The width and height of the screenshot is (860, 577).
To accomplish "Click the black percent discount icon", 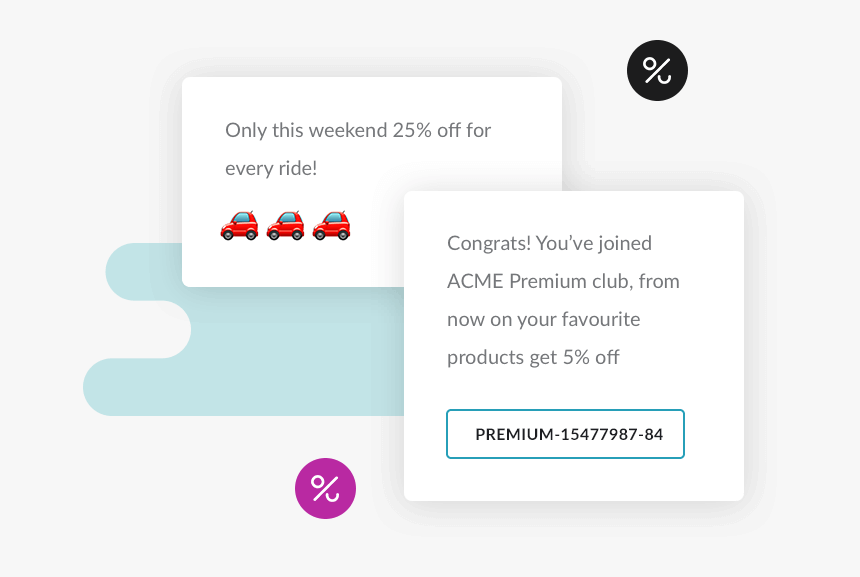I will (657, 70).
